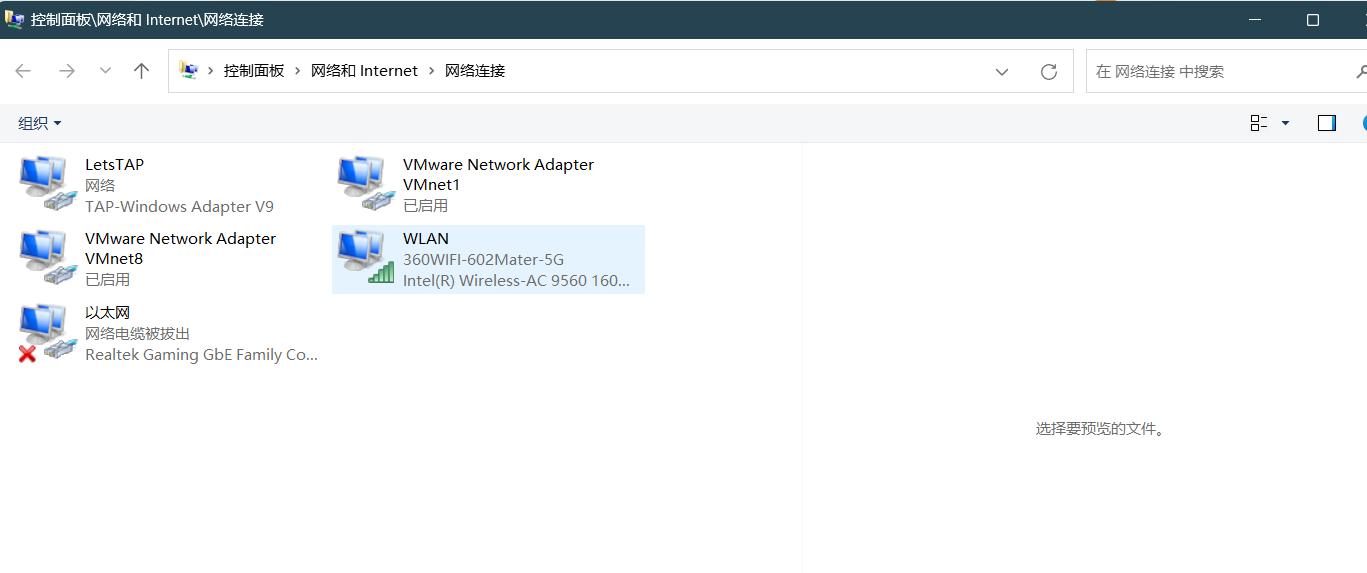This screenshot has width=1367, height=573.
Task: Click the 以太网 connection name
Action: (108, 312)
